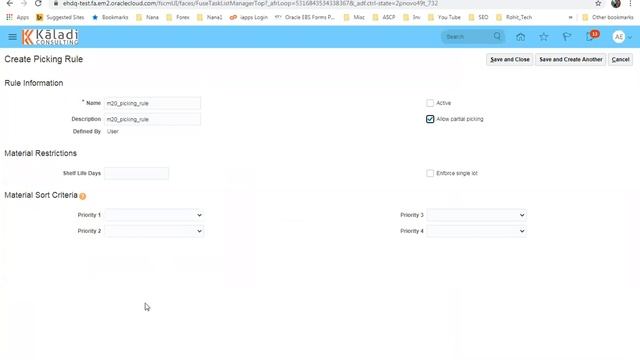640x360 pixels.
Task: Open the Watchlist flag icon
Action: point(567,37)
